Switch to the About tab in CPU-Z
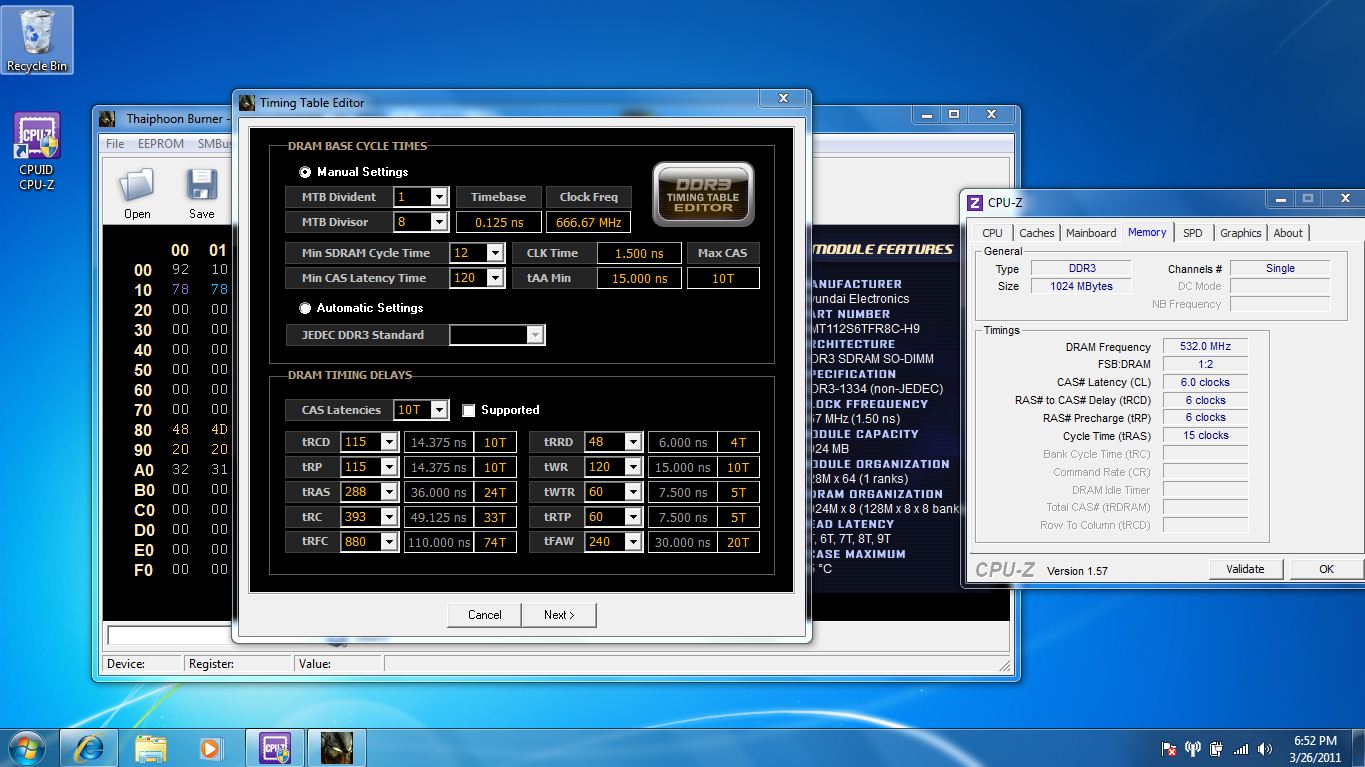Viewport: 1365px width, 767px height. (x=1288, y=233)
